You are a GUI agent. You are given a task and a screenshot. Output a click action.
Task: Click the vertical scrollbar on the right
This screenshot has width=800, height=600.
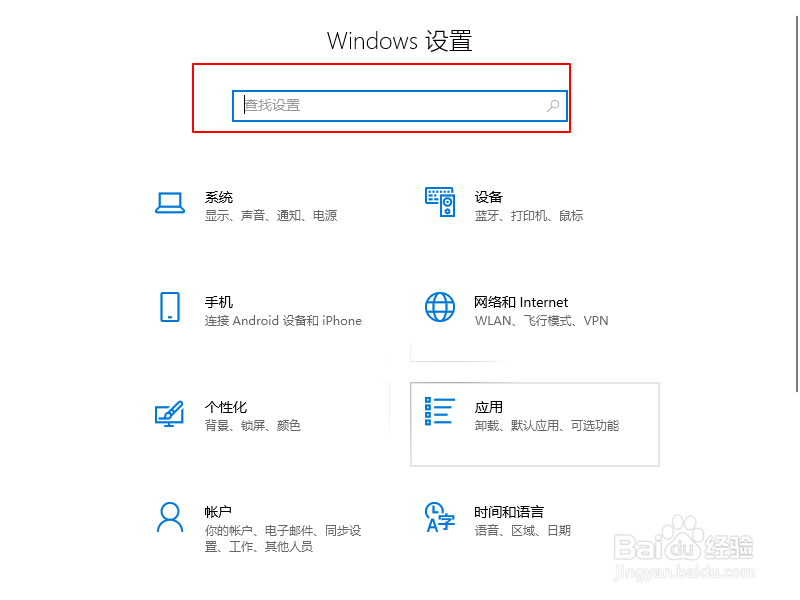coord(796,204)
